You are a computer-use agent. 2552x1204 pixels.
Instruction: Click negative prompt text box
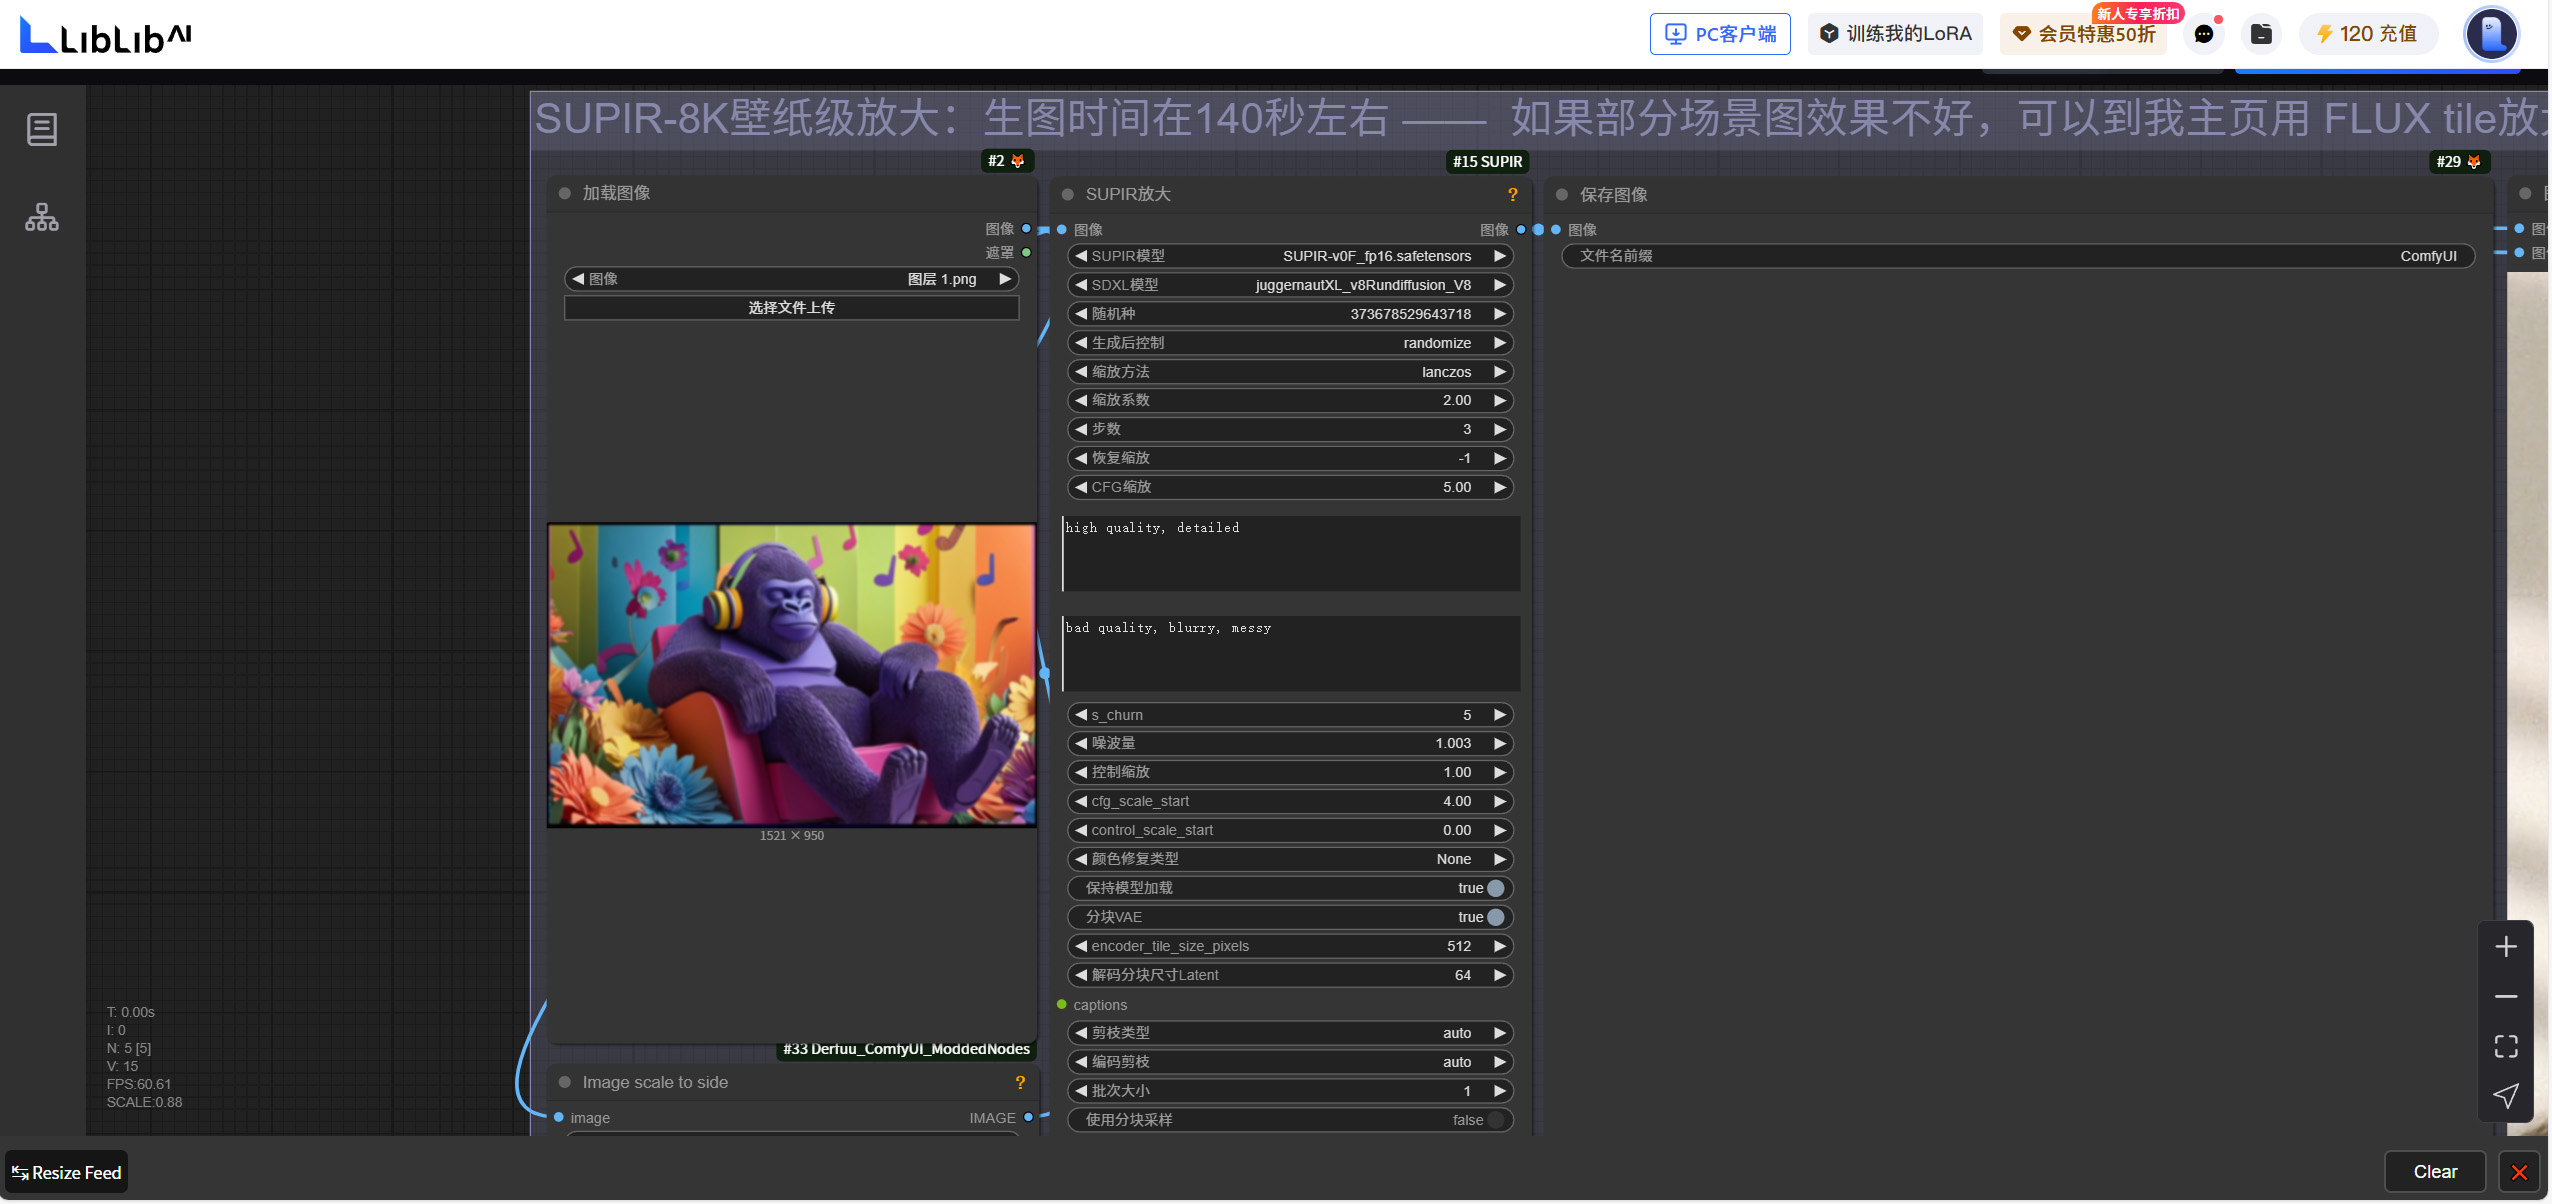click(x=1290, y=653)
